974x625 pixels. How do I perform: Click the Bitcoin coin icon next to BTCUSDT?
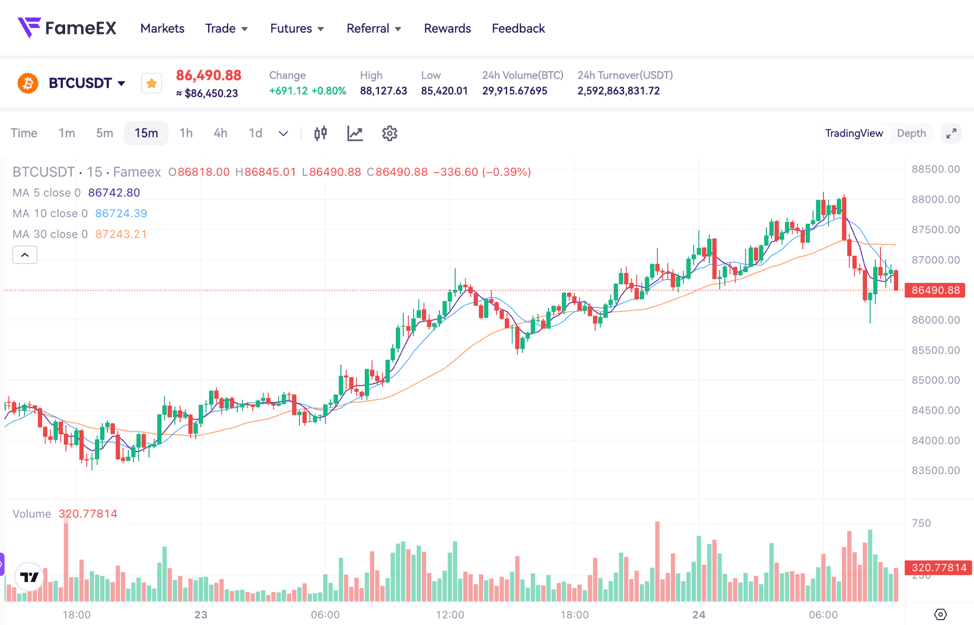click(25, 83)
